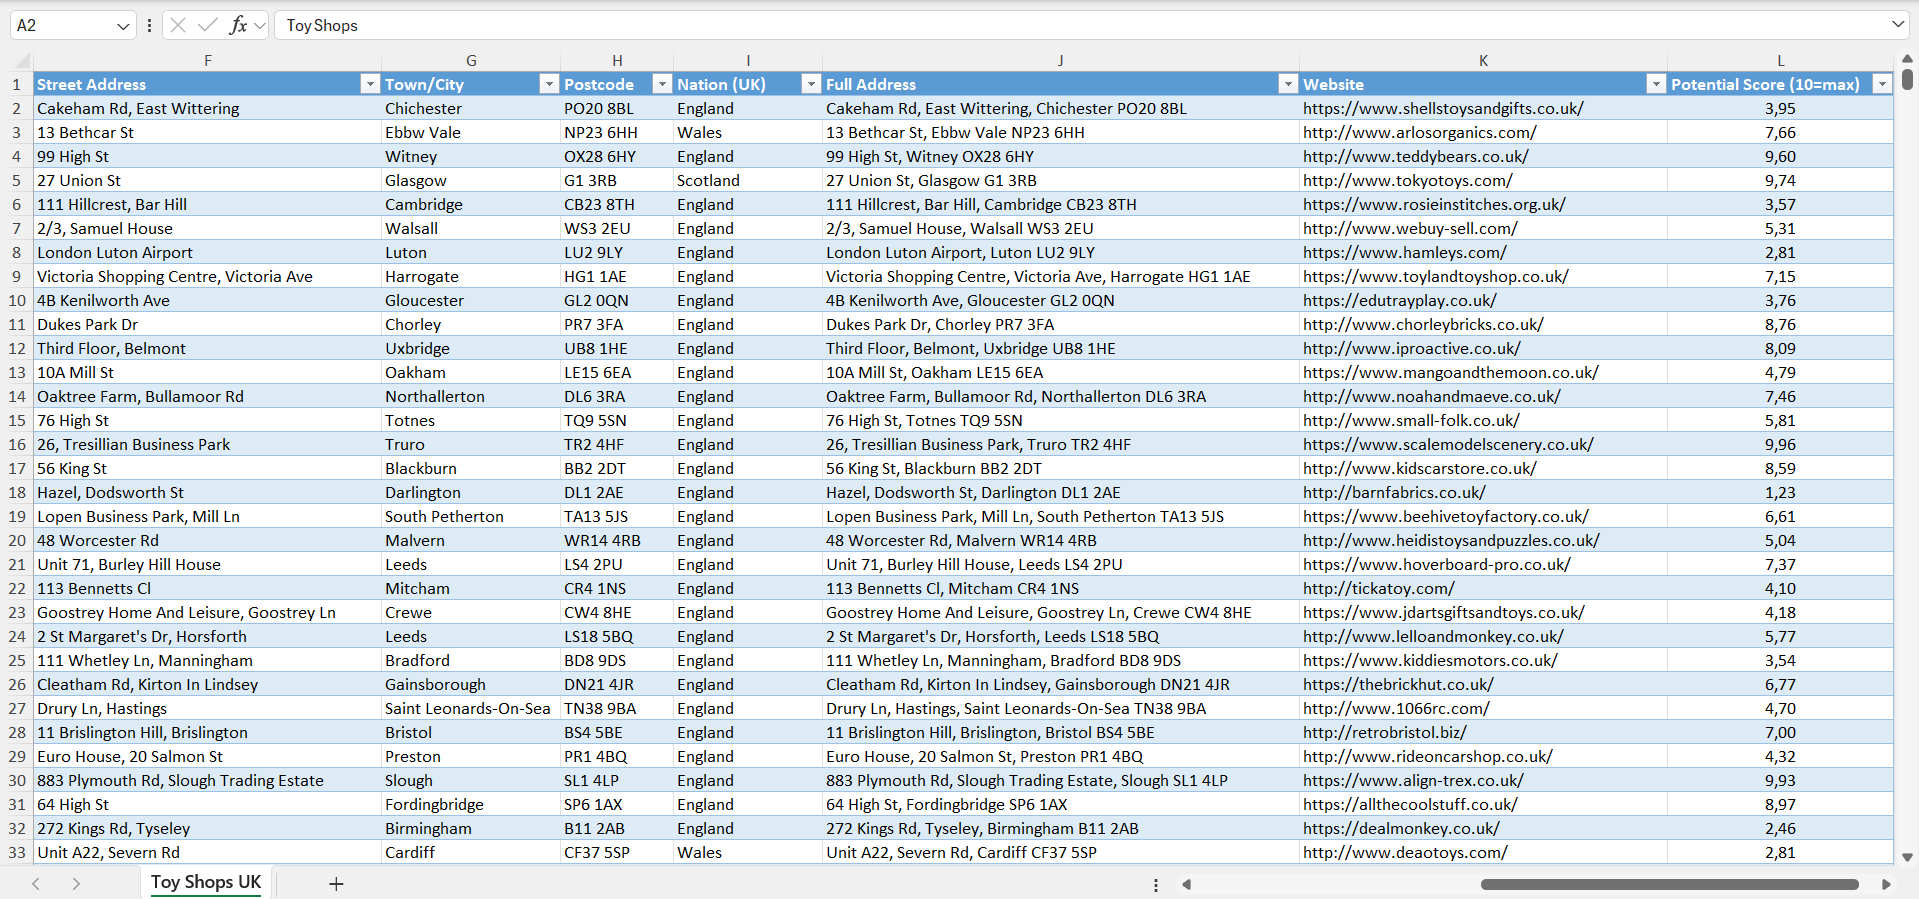Viewport: 1919px width, 899px height.
Task: Click the score cell '9,96'
Action: (1780, 444)
